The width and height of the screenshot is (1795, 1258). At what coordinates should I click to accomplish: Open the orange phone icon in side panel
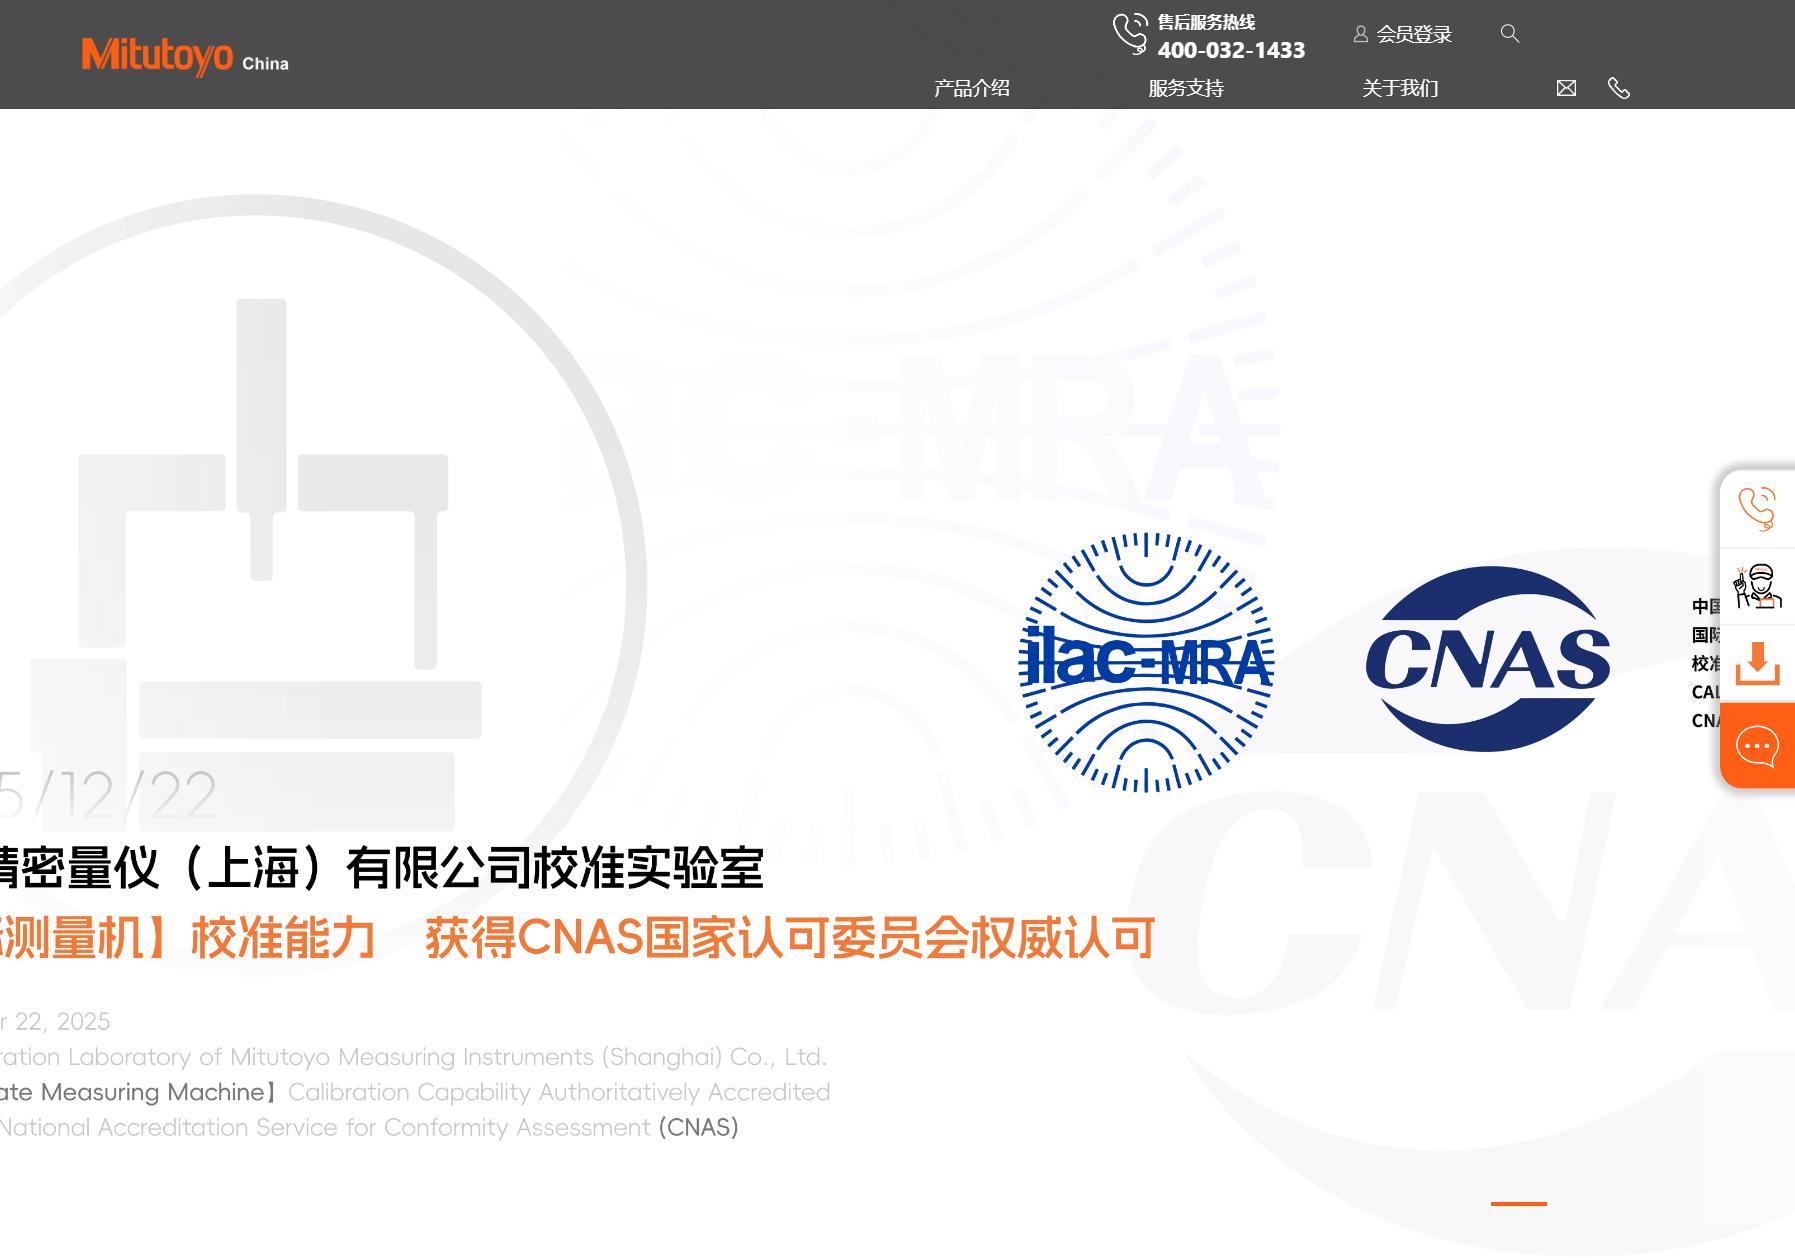click(1757, 508)
